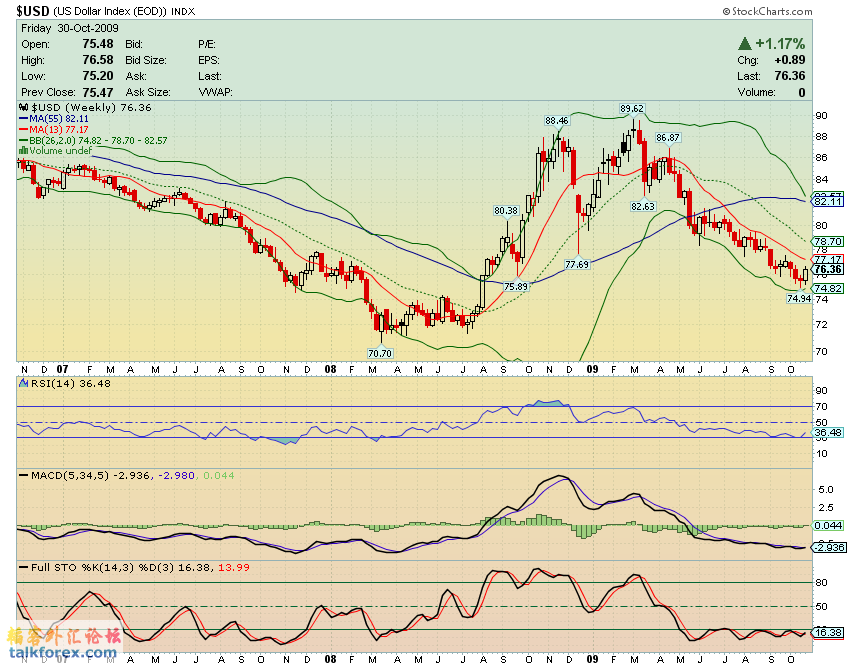Click the 'Volume undef' legend text
This screenshot has height=668, width=850.
point(61,151)
